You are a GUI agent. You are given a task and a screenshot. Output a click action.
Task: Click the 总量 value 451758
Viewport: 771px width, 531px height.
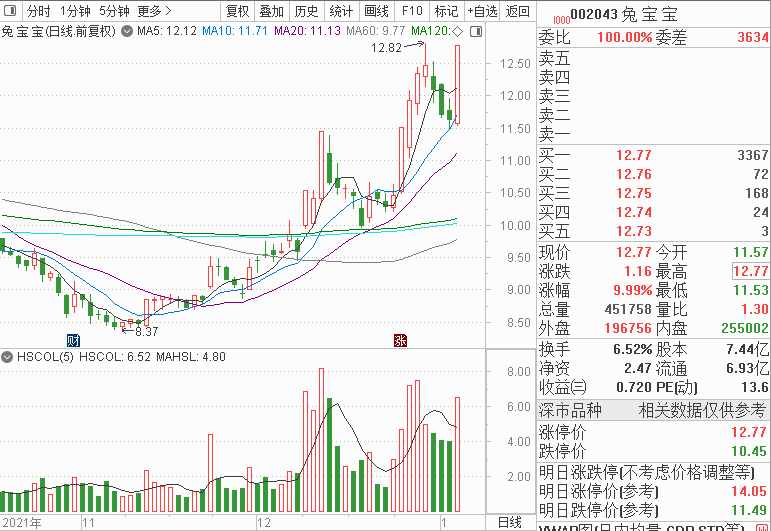click(628, 309)
